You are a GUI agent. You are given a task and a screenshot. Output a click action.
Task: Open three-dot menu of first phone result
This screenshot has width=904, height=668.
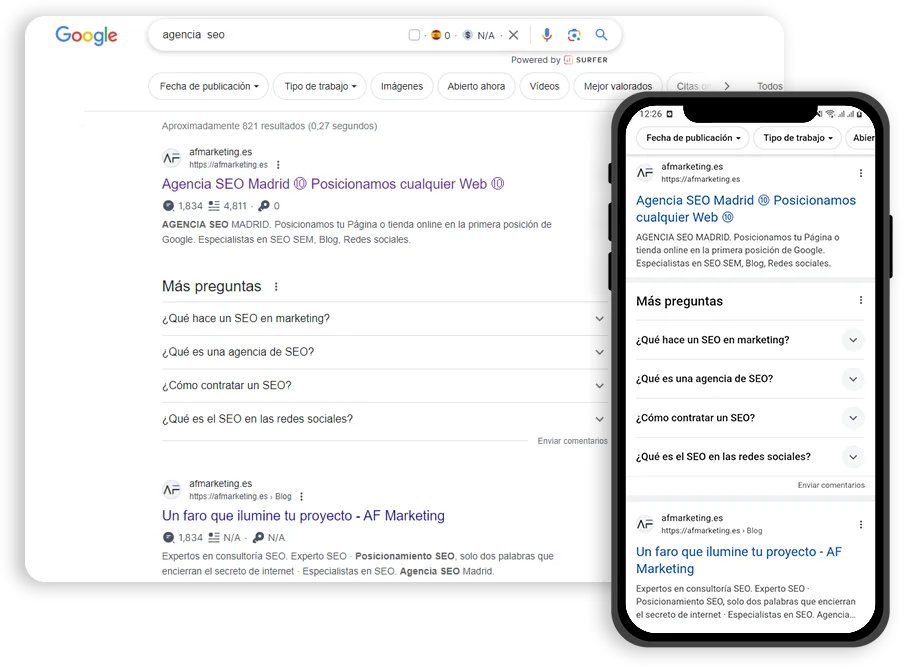coord(861,173)
